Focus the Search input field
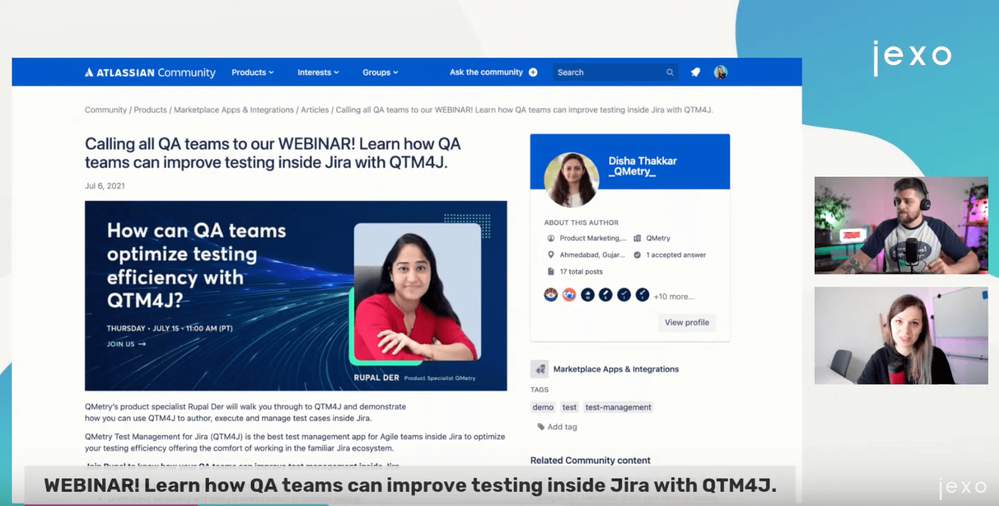 [615, 73]
